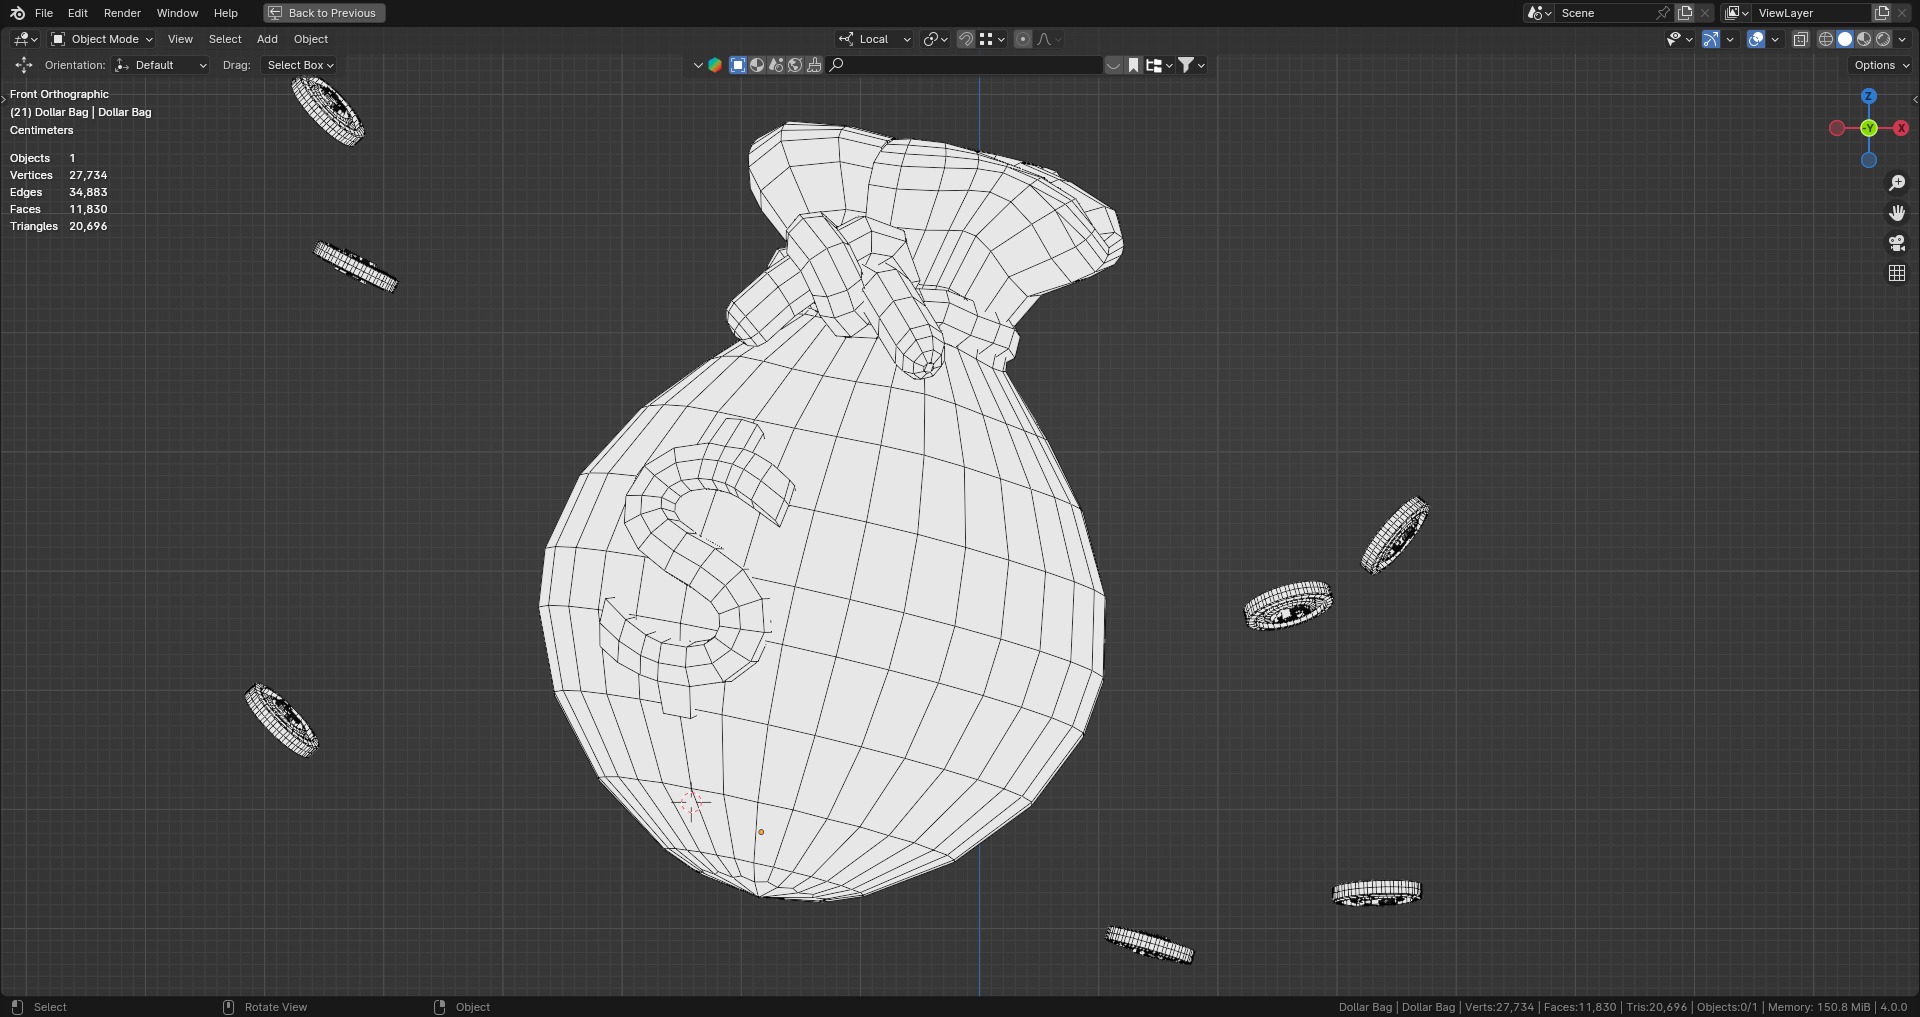This screenshot has width=1920, height=1017.
Task: Click the move tool settings icon
Action: (23, 65)
